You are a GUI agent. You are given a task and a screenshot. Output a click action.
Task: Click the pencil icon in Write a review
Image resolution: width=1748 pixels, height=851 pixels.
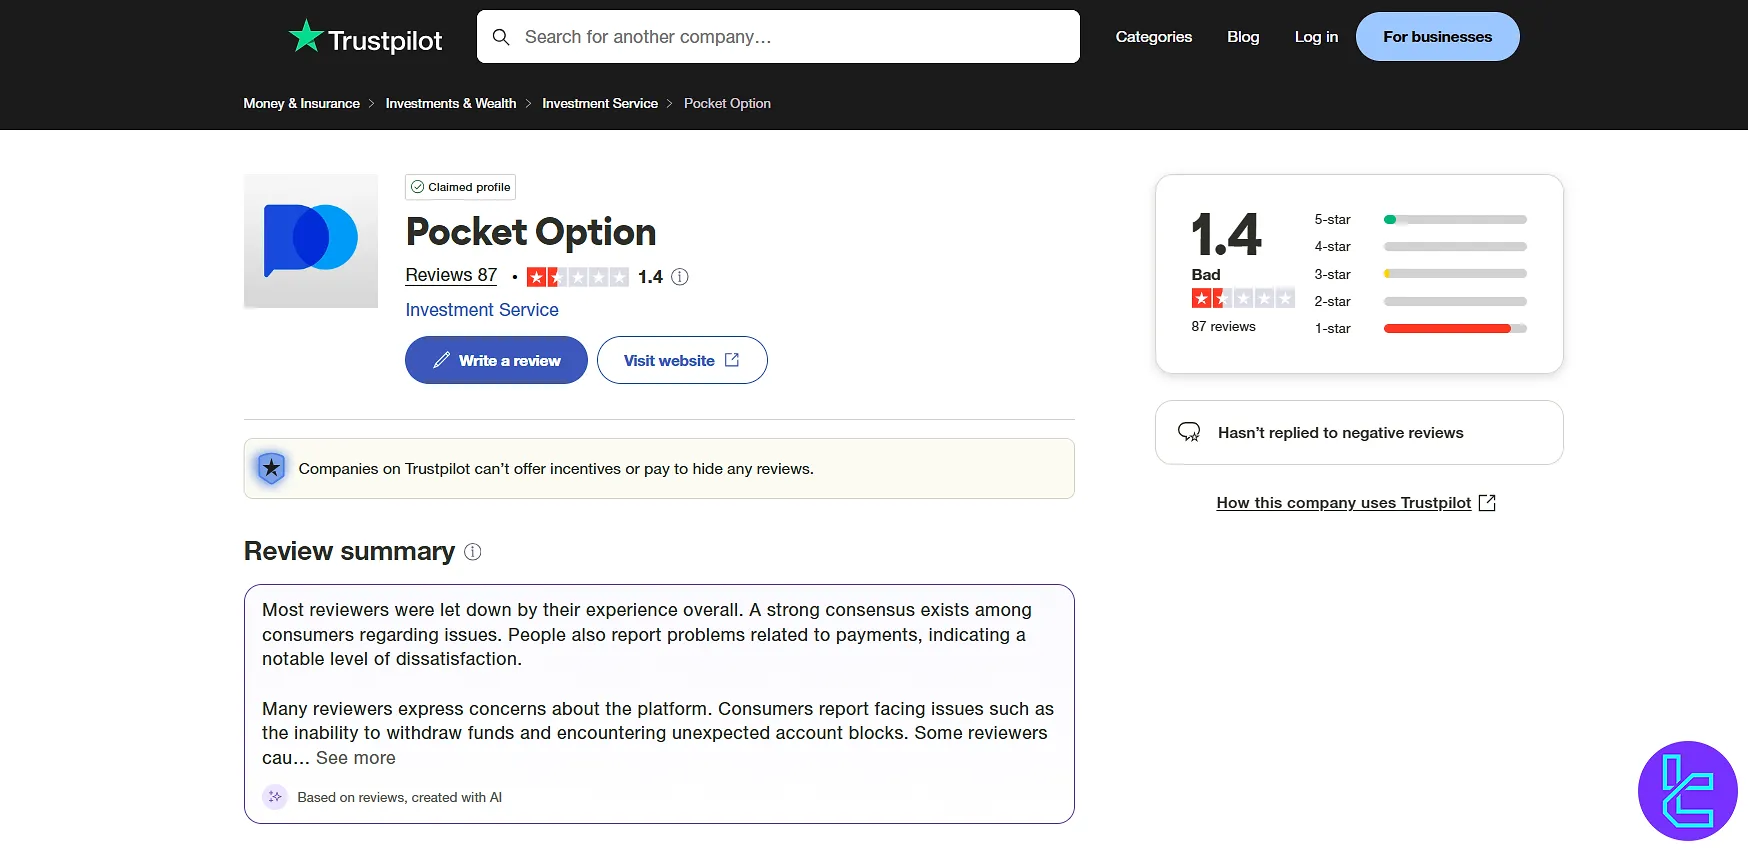pyautogui.click(x=441, y=360)
